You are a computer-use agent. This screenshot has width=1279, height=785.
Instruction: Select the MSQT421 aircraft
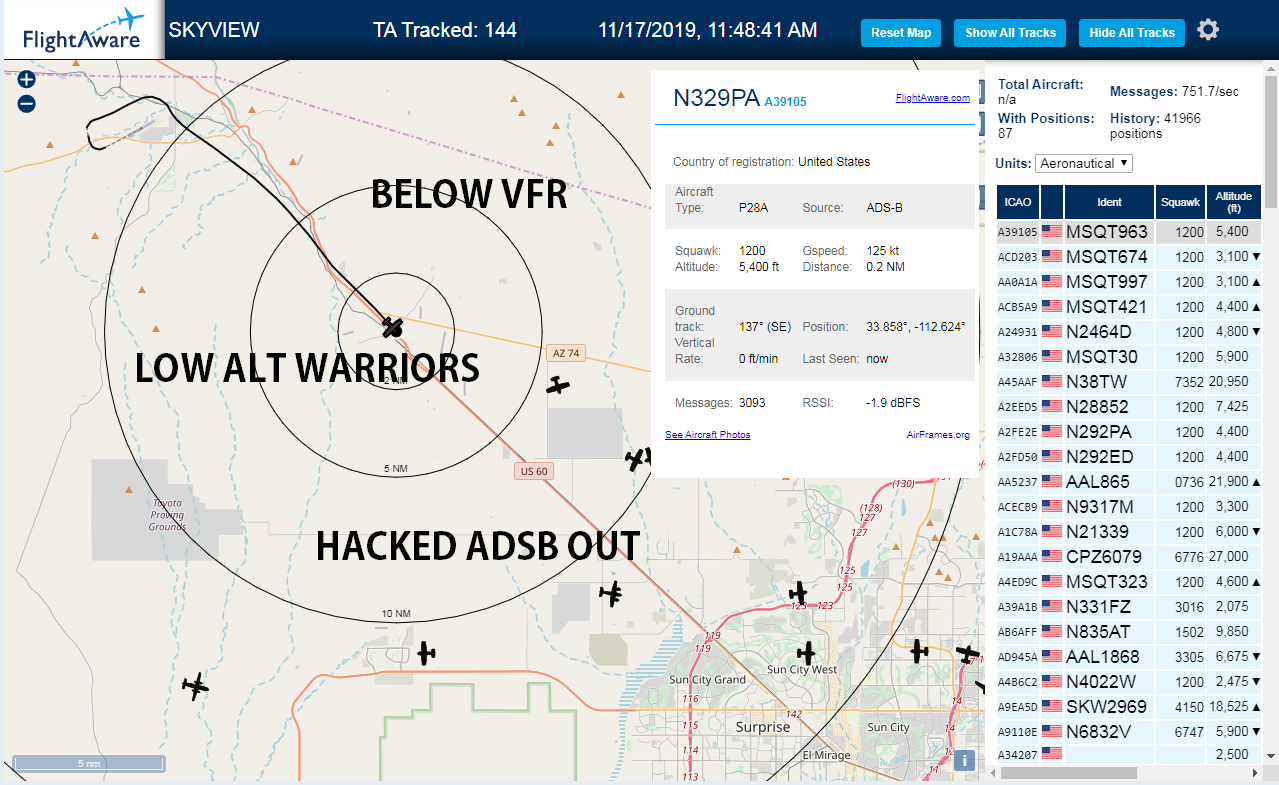pyautogui.click(x=1128, y=307)
